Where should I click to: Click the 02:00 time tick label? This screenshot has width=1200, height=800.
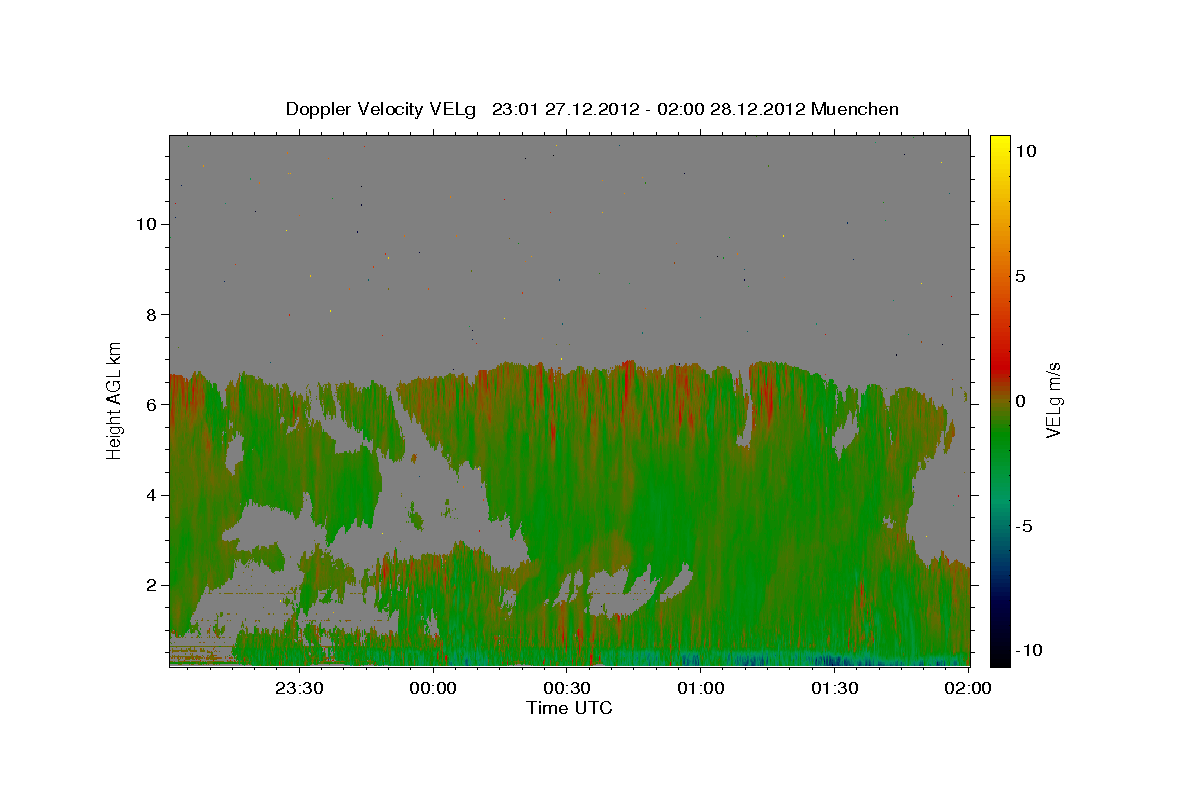click(967, 688)
